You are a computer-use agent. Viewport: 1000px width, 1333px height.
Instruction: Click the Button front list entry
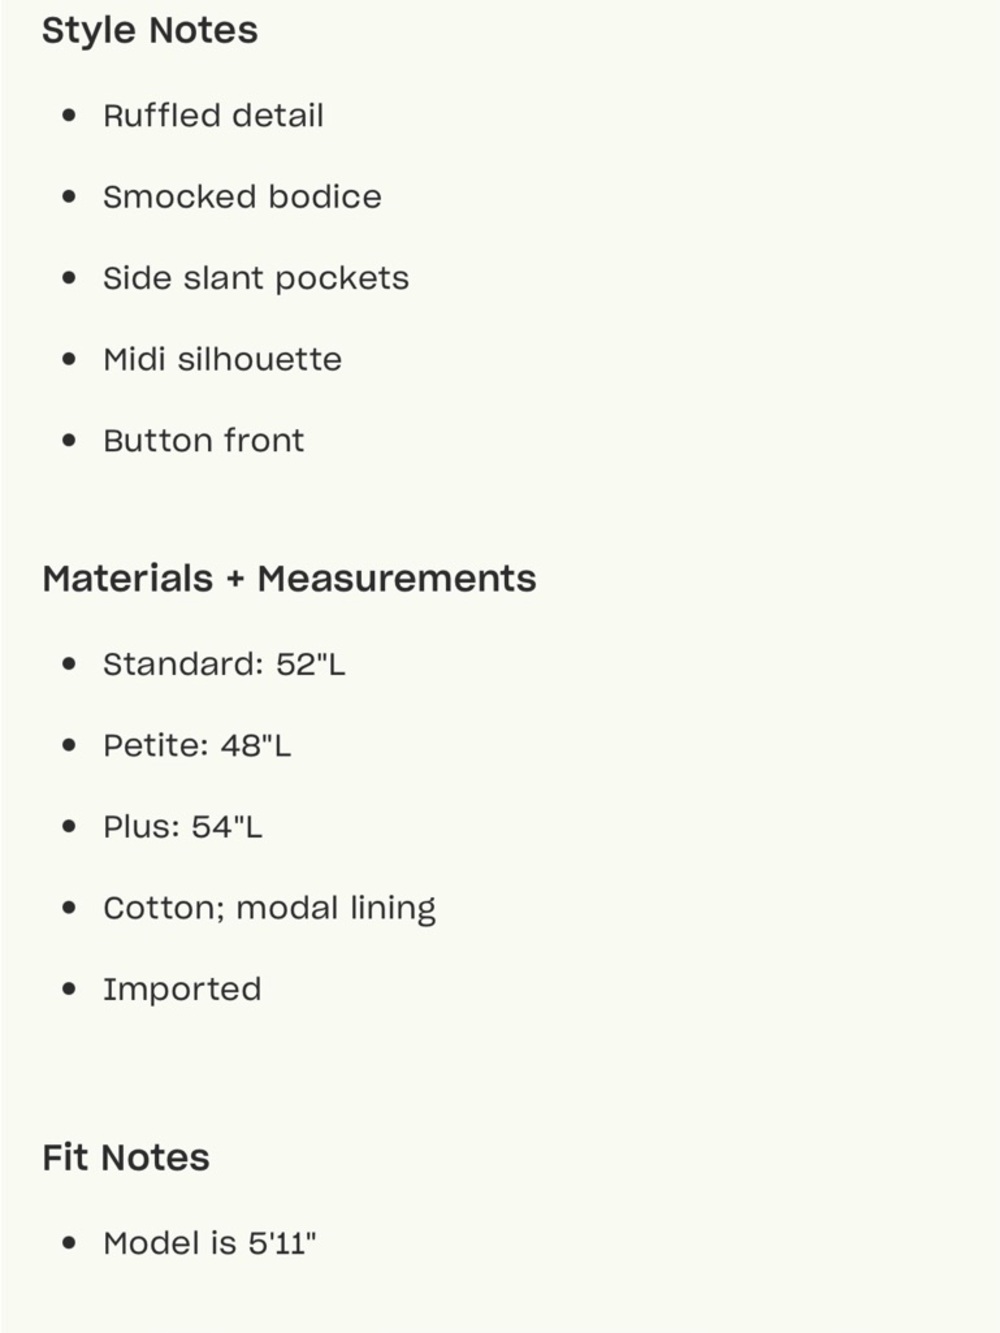tap(203, 441)
